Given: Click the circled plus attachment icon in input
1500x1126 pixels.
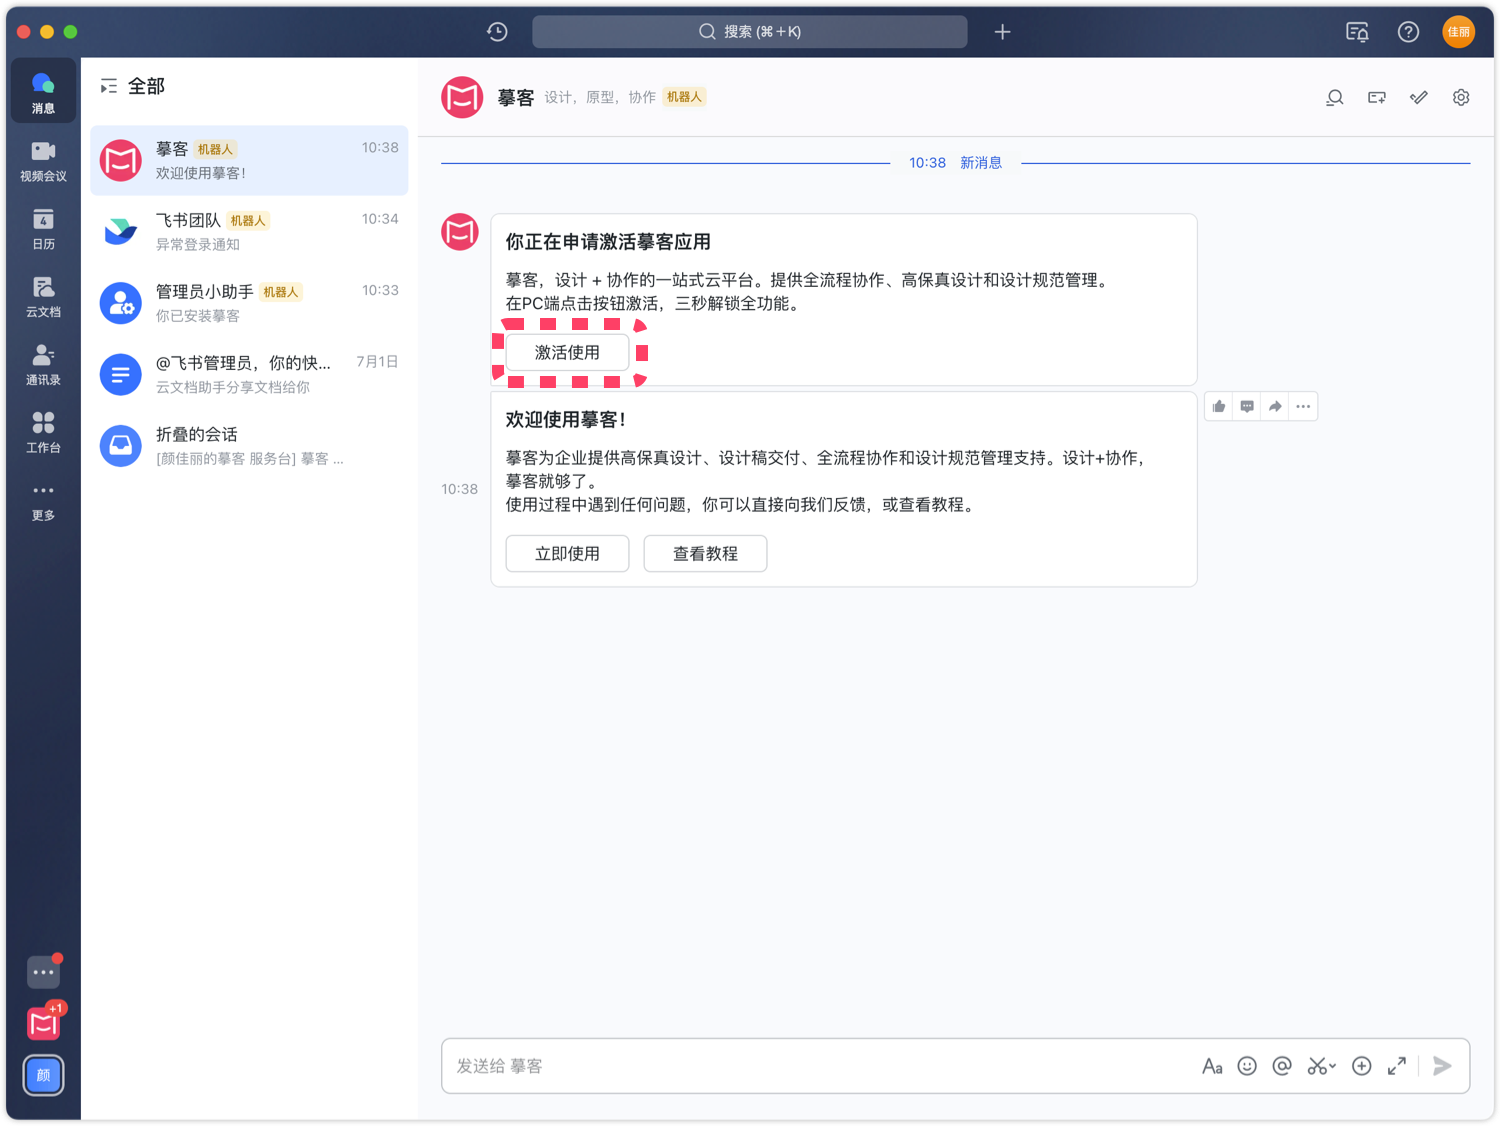Looking at the screenshot, I should (x=1361, y=1066).
